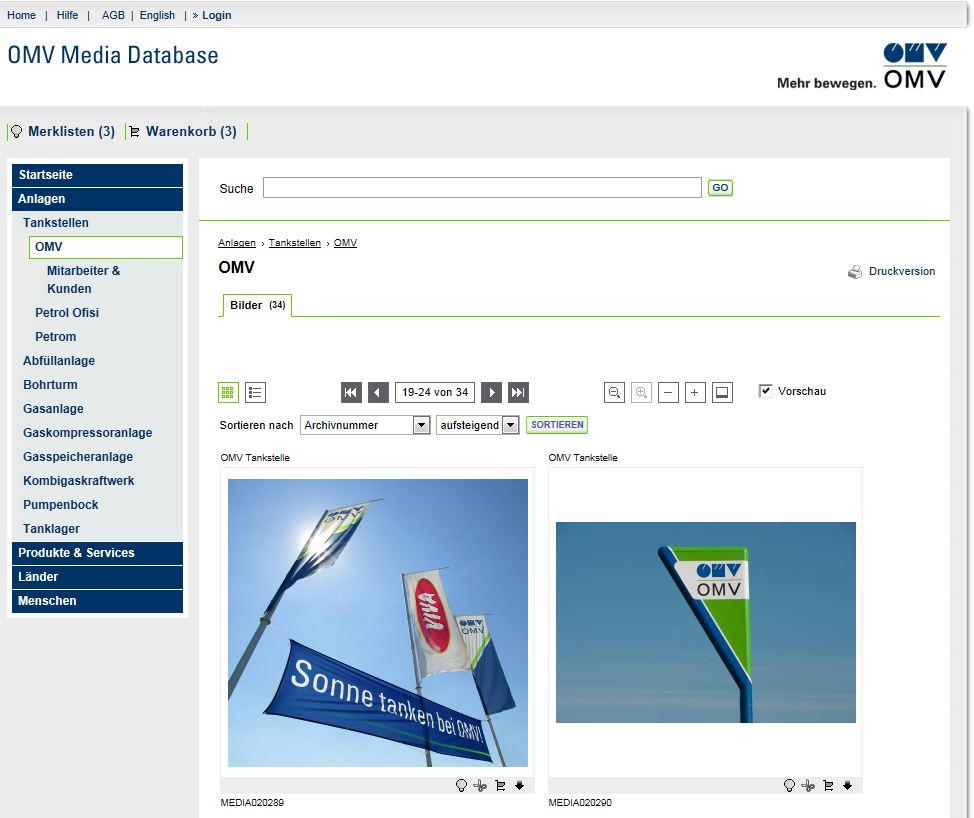Expand Produkte & Services in sidebar
Screen dimensions: 974x818
[97, 553]
